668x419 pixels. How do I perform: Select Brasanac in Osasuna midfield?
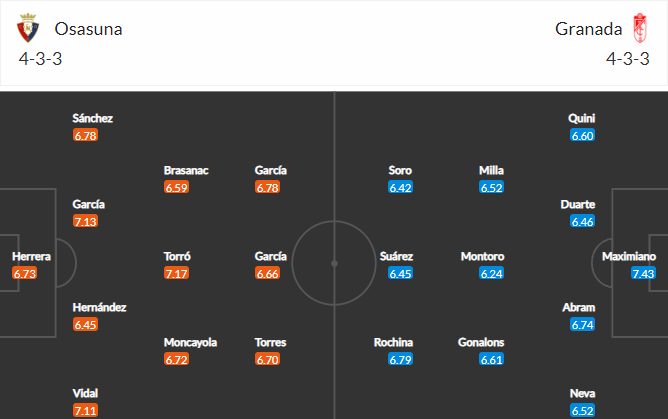pos(186,170)
